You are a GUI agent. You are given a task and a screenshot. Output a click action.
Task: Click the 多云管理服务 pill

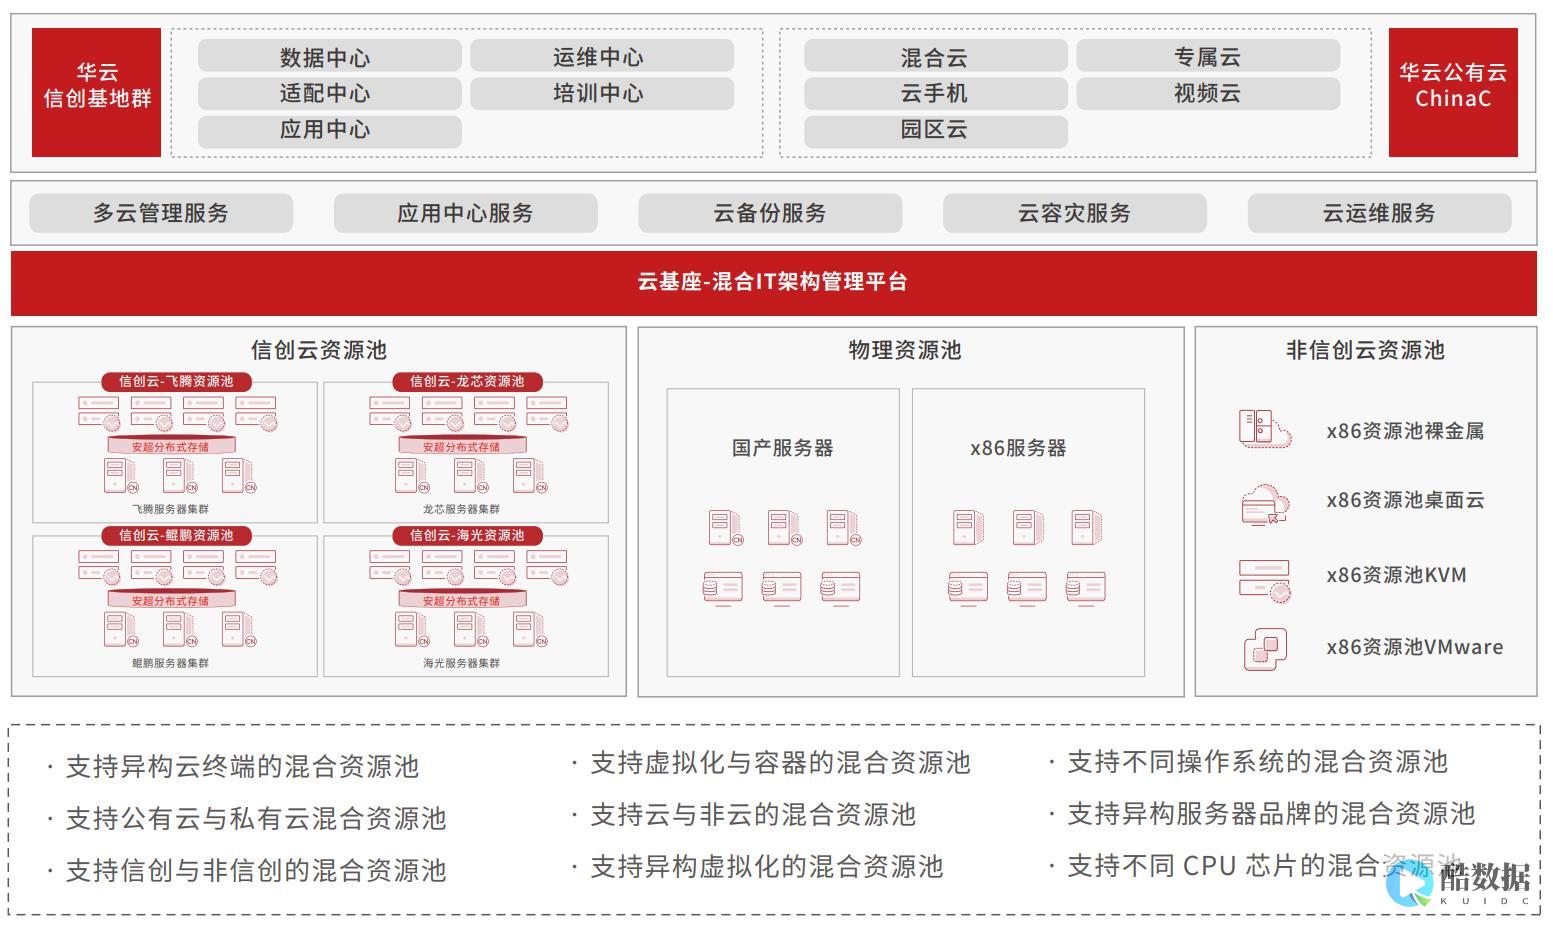click(161, 213)
